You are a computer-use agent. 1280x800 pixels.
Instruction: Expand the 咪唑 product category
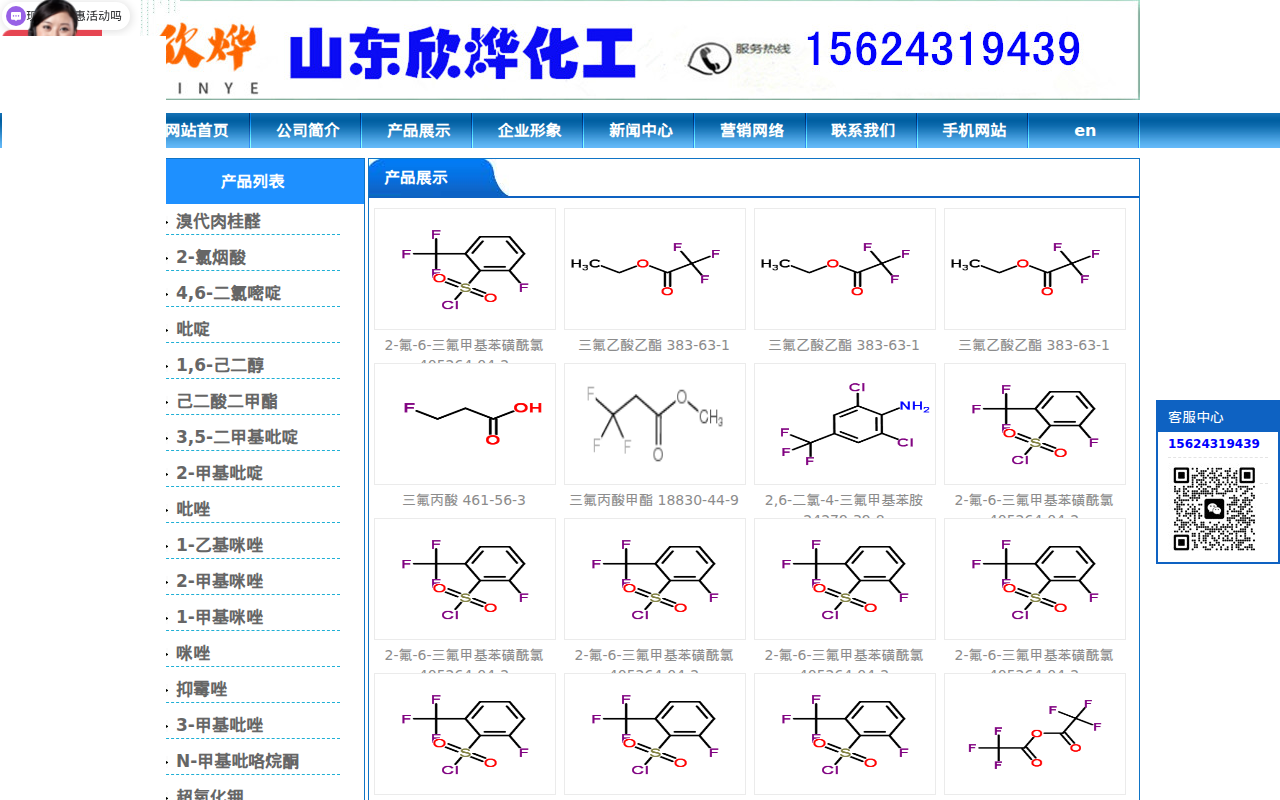(x=192, y=653)
